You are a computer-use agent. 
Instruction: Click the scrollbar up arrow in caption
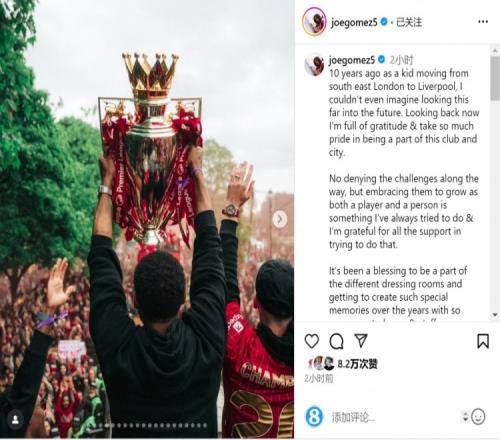tap(495, 51)
